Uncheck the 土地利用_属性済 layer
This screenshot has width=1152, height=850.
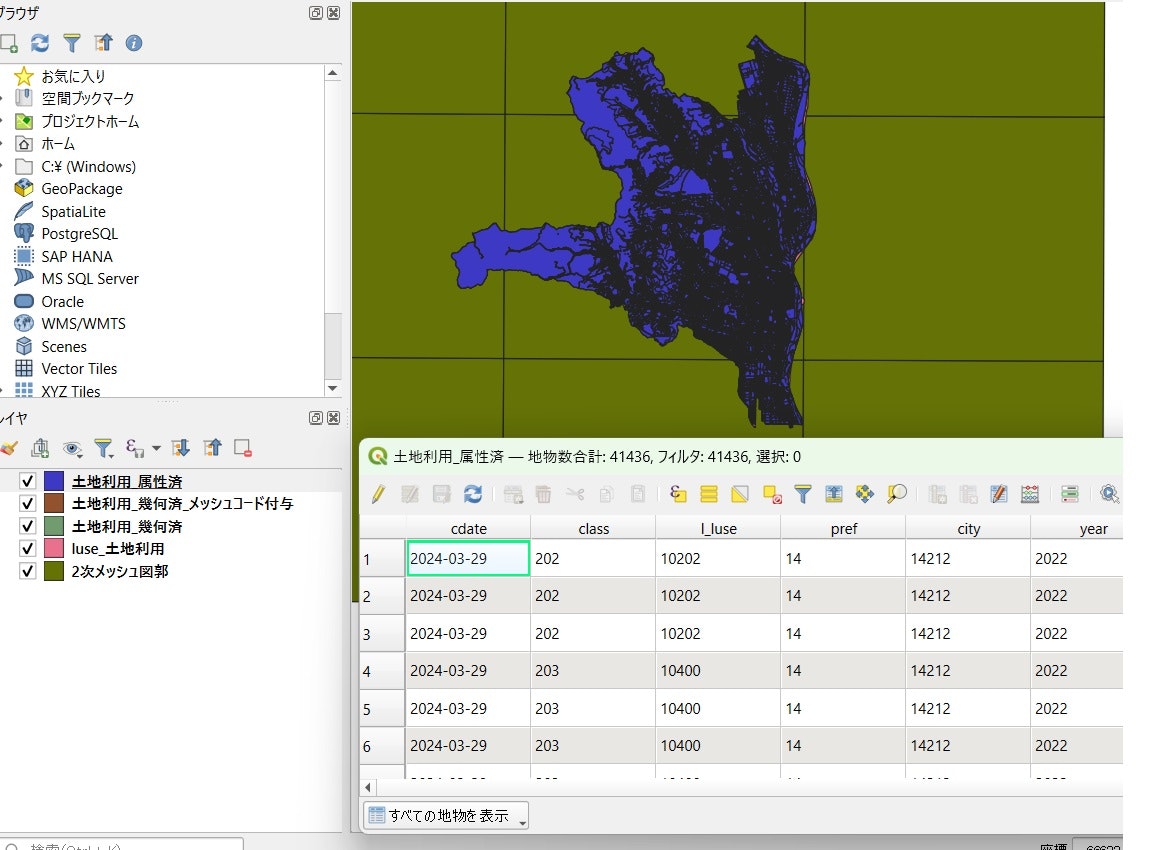point(28,482)
